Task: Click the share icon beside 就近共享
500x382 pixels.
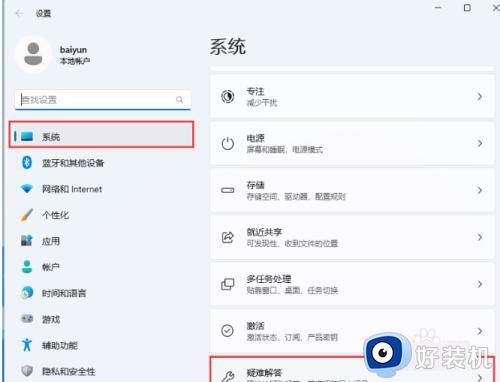Action: click(228, 237)
